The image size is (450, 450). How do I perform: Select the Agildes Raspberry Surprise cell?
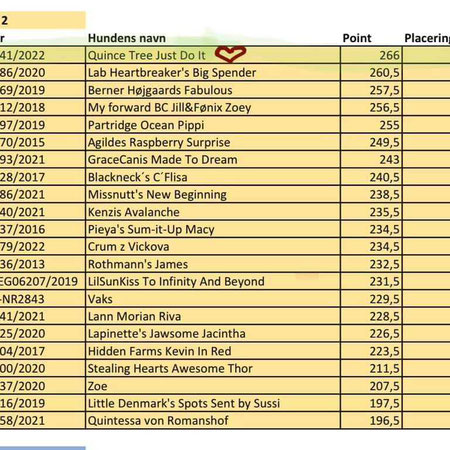(213, 142)
